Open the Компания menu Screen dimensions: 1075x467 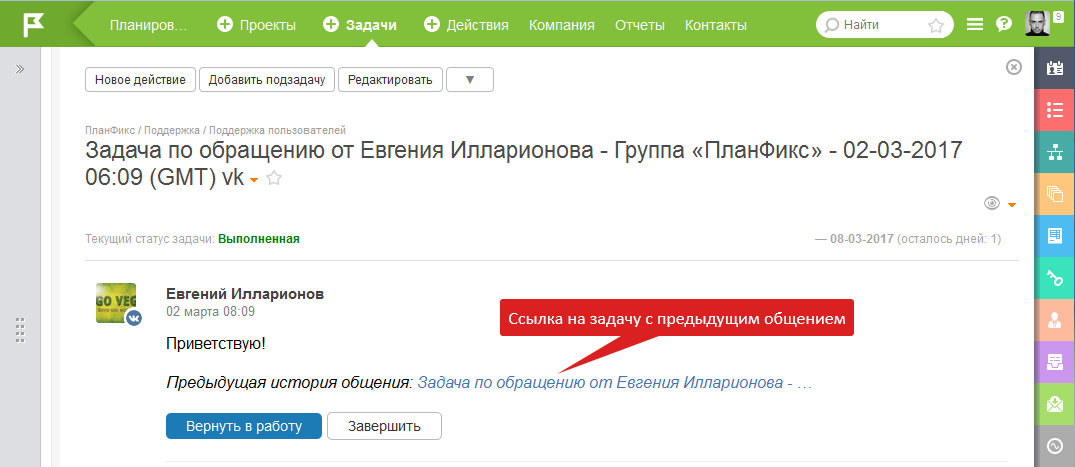[561, 25]
